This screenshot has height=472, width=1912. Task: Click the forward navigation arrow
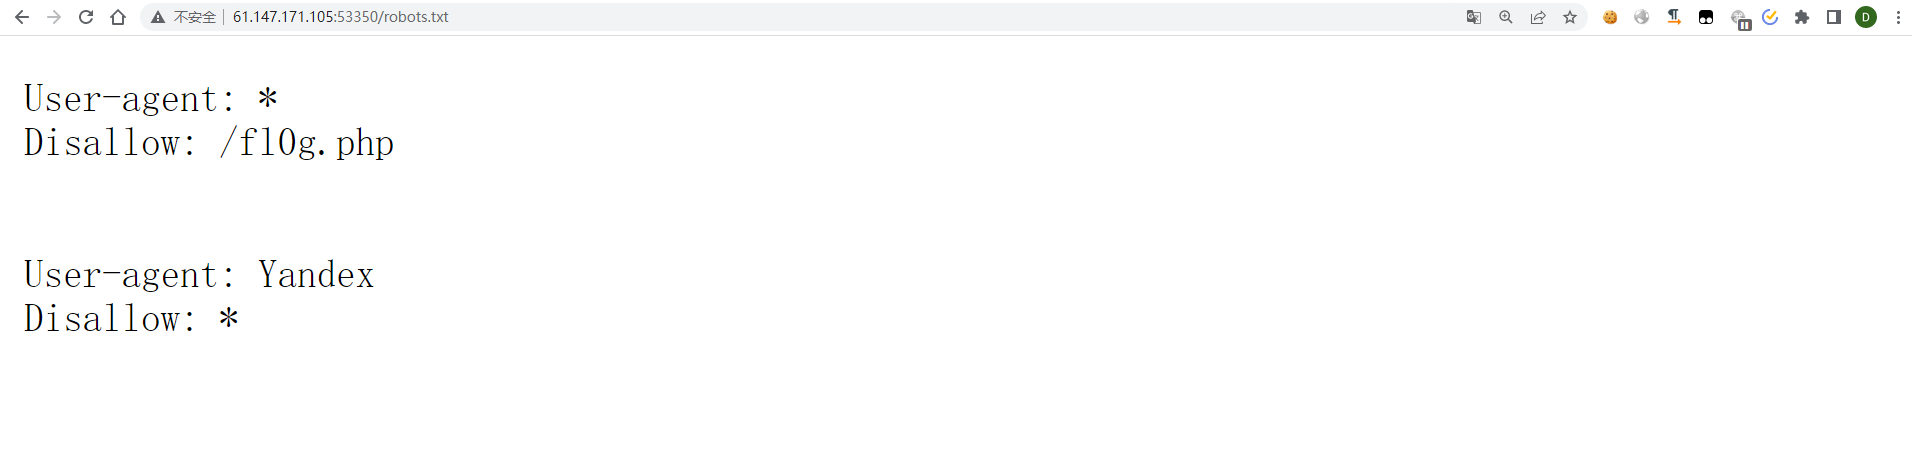click(54, 17)
